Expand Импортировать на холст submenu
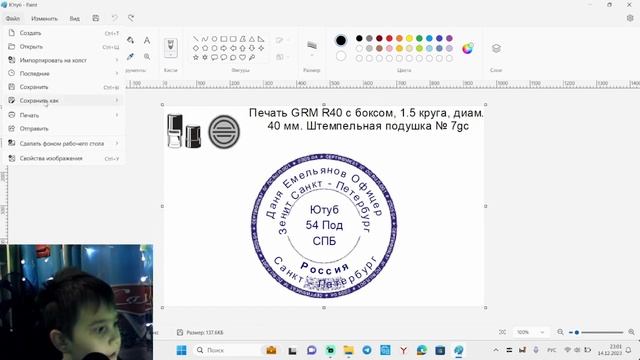The width and height of the screenshot is (640, 360). 116,60
